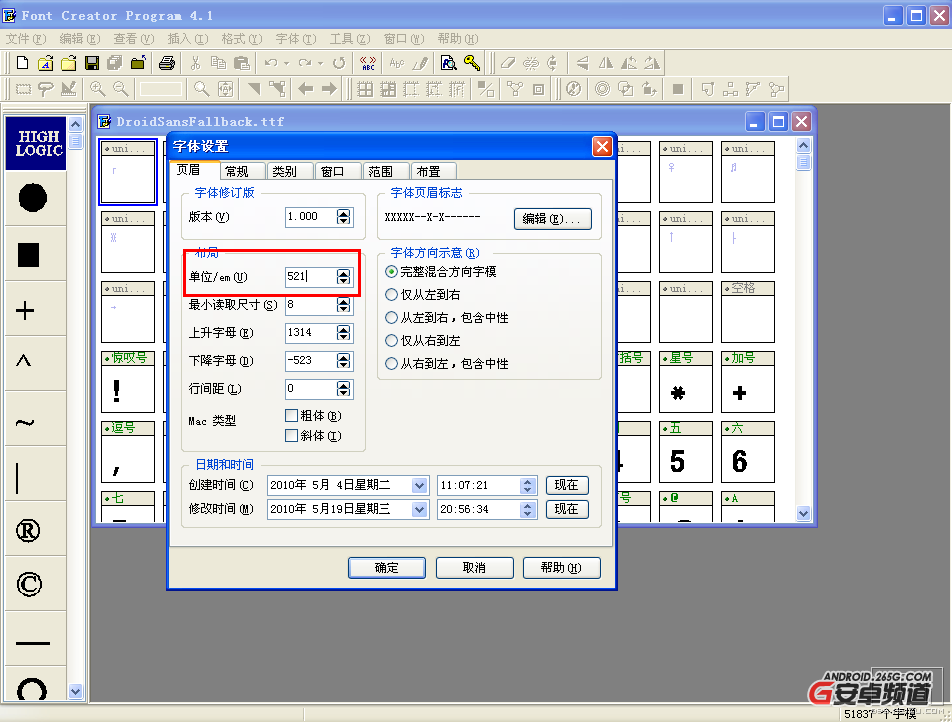
Task: Select the Print icon on the toolbar
Action: pyautogui.click(x=168, y=62)
